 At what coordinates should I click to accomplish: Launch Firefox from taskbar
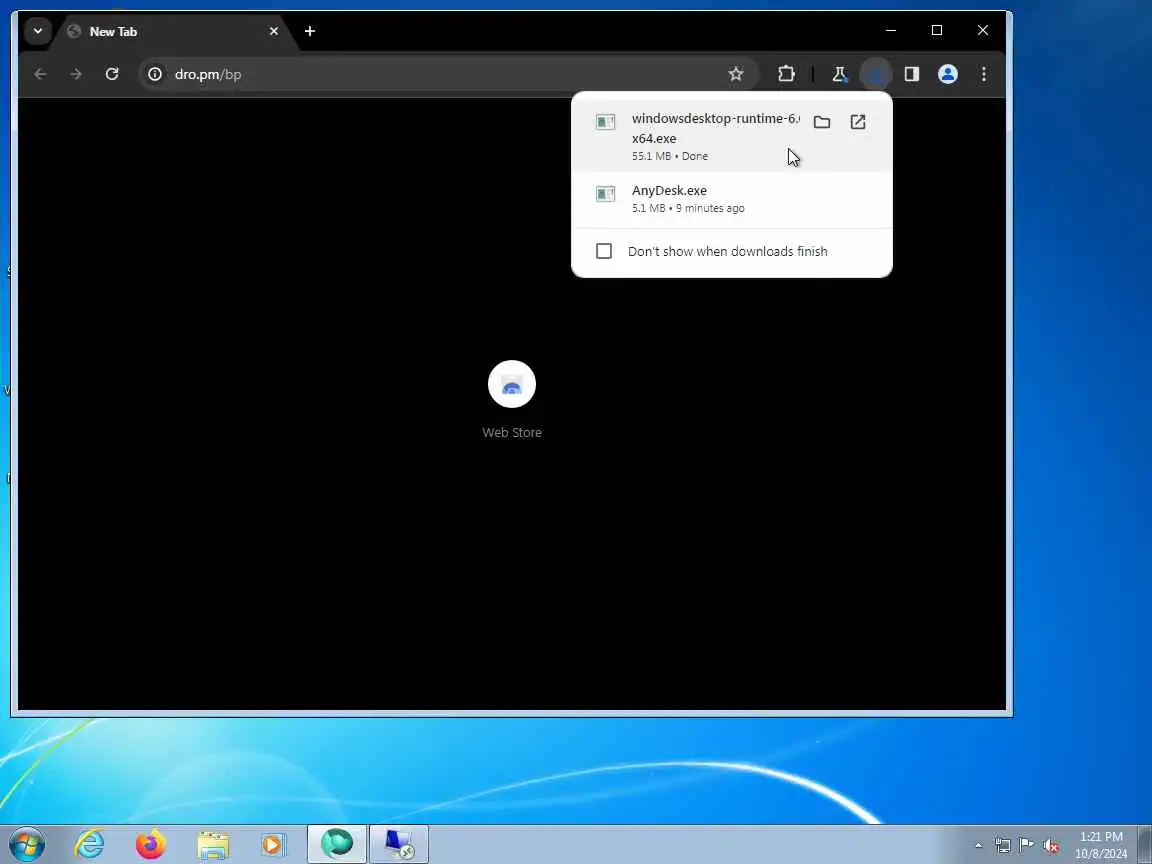(151, 845)
